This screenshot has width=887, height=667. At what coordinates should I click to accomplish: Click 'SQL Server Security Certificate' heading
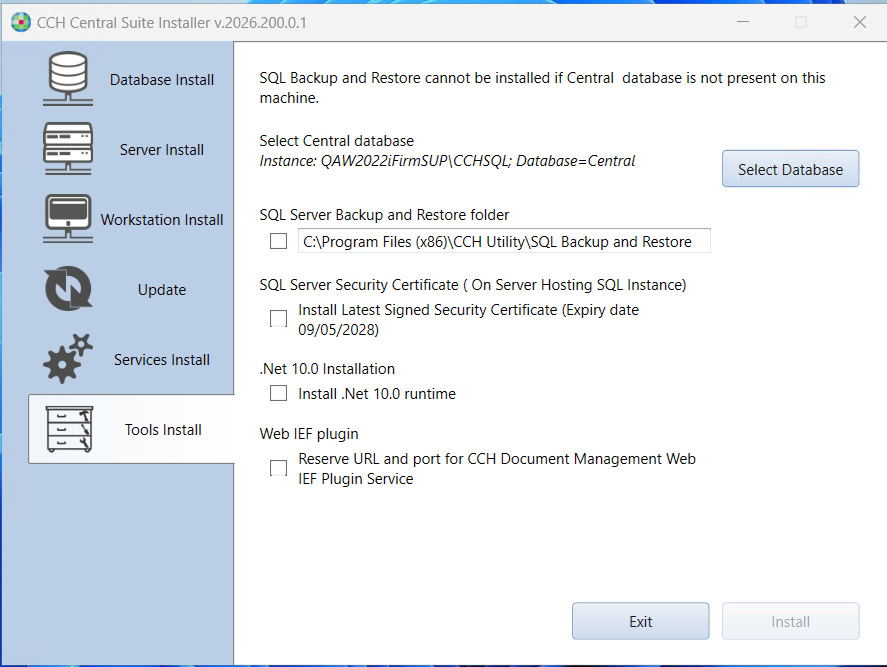click(473, 285)
